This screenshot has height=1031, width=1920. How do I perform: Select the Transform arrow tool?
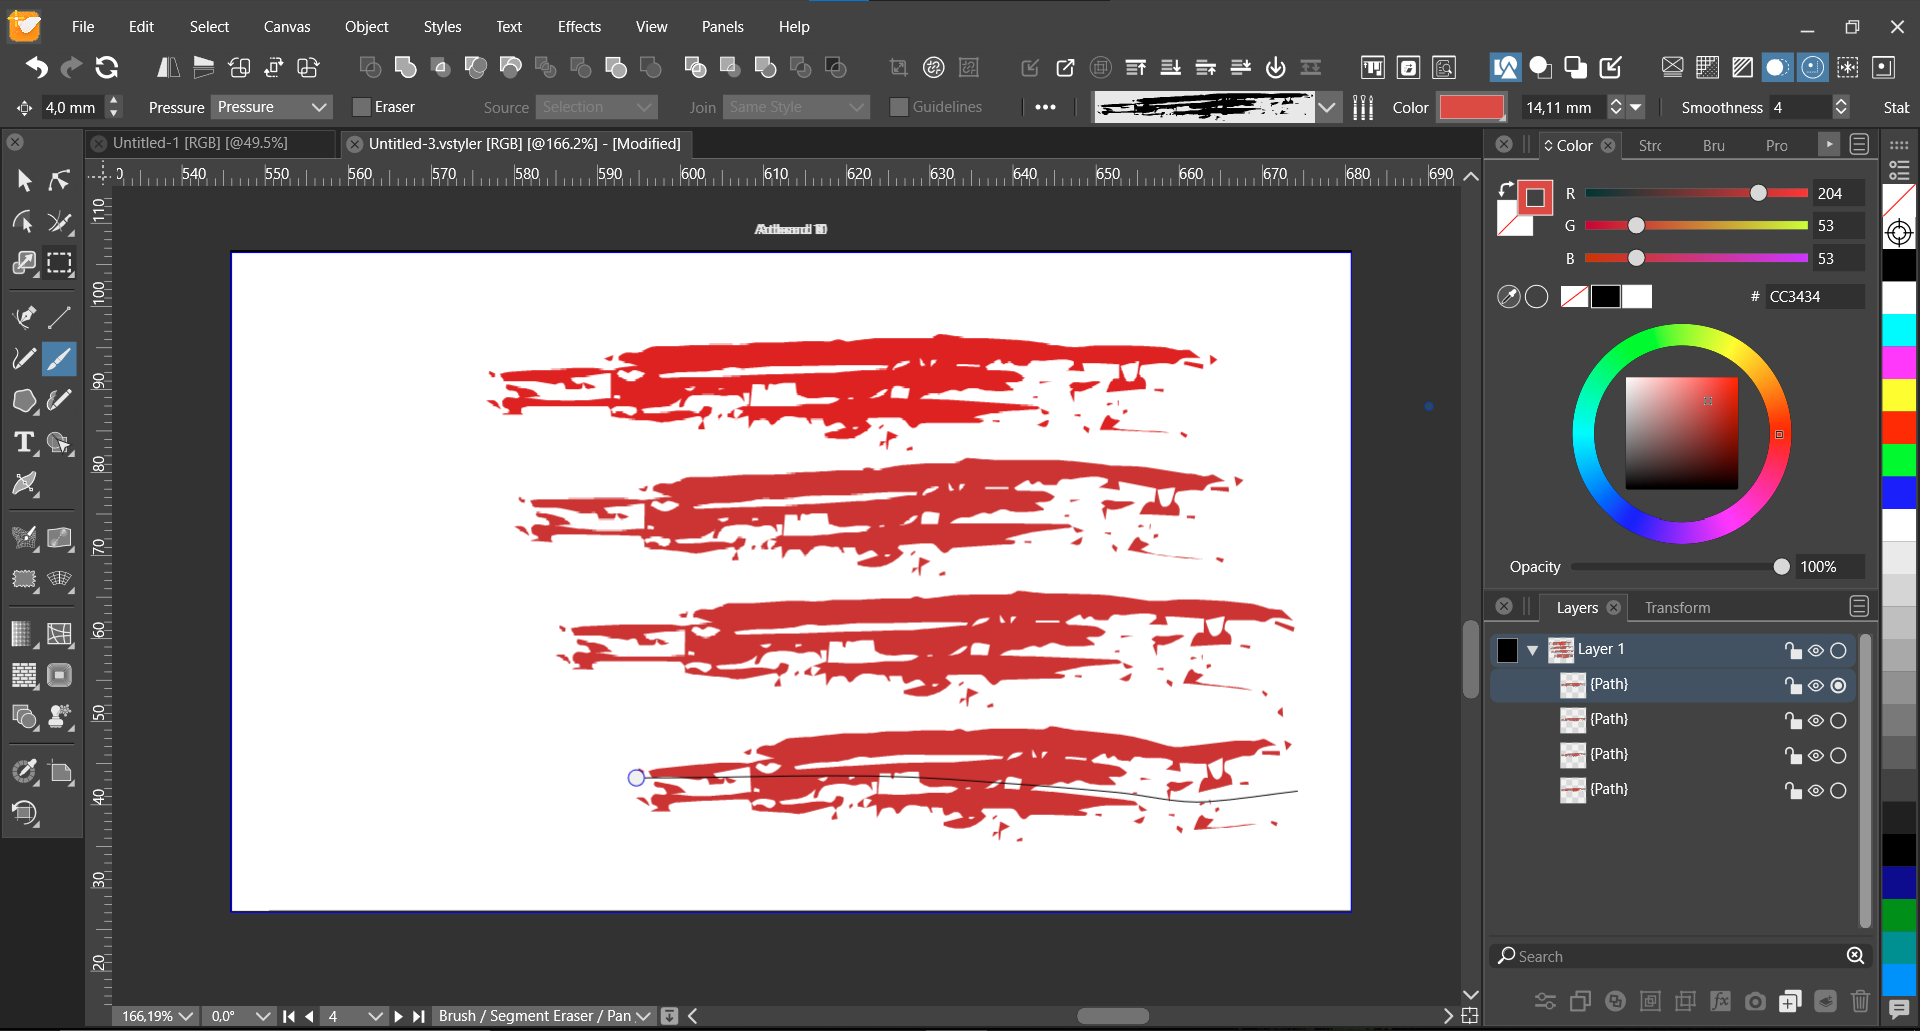pos(24,180)
